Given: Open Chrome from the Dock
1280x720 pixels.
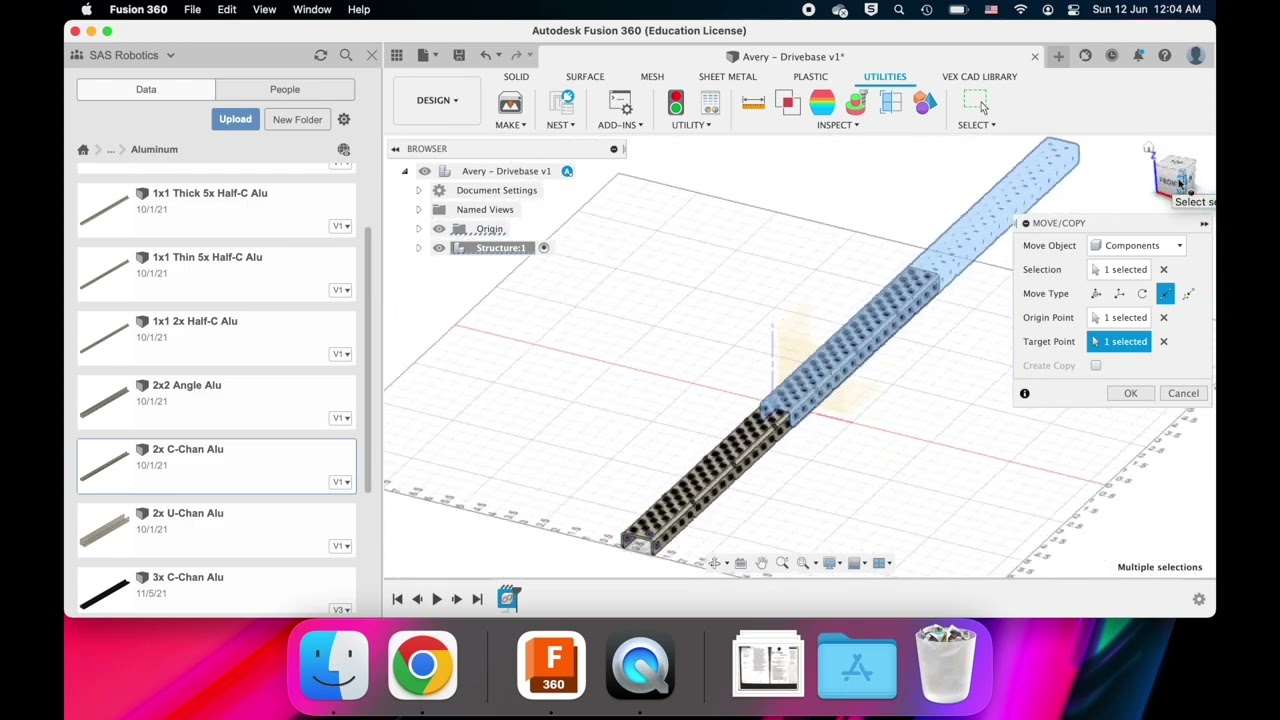Looking at the screenshot, I should [422, 664].
